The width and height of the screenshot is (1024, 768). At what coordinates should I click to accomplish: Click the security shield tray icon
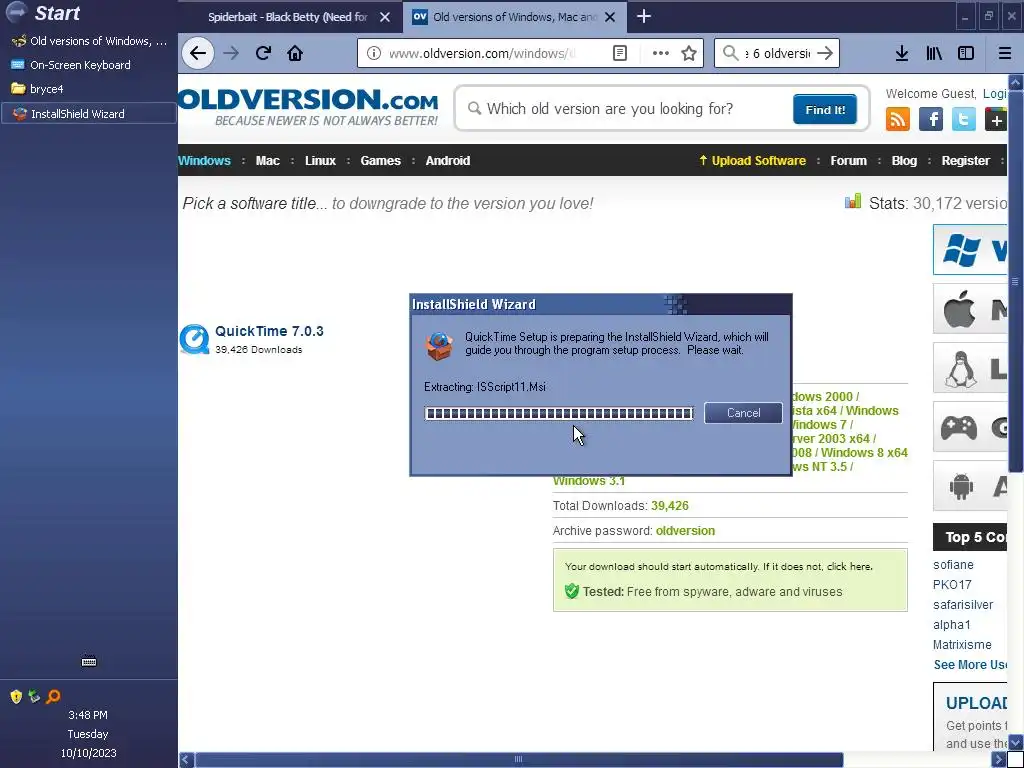tap(16, 697)
